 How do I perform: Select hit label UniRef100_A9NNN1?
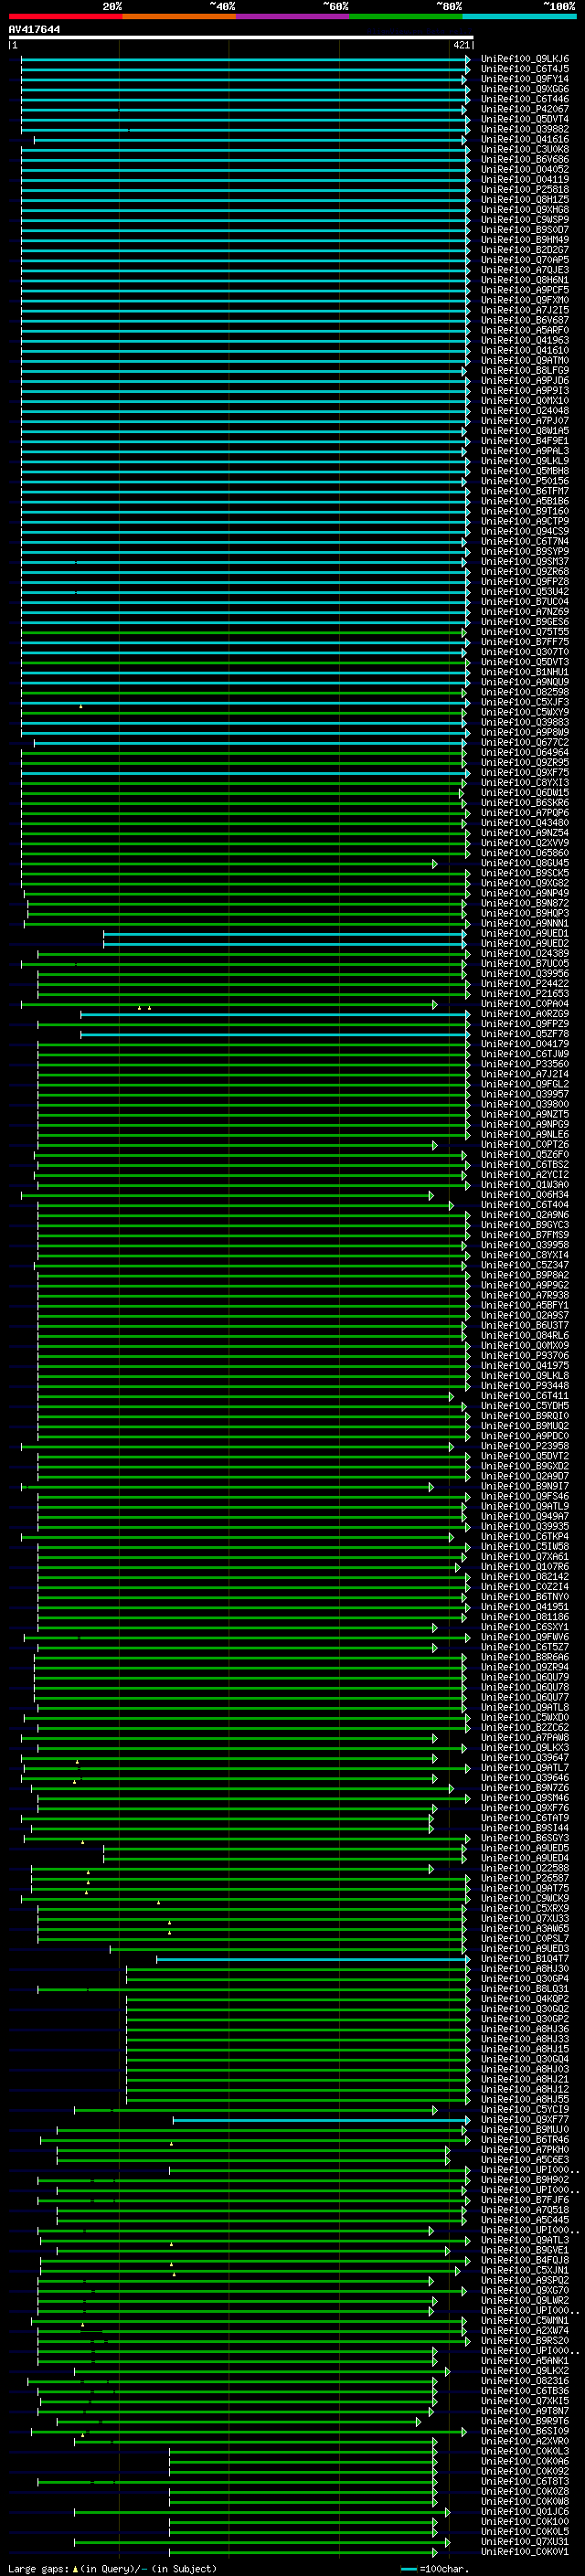tap(524, 923)
